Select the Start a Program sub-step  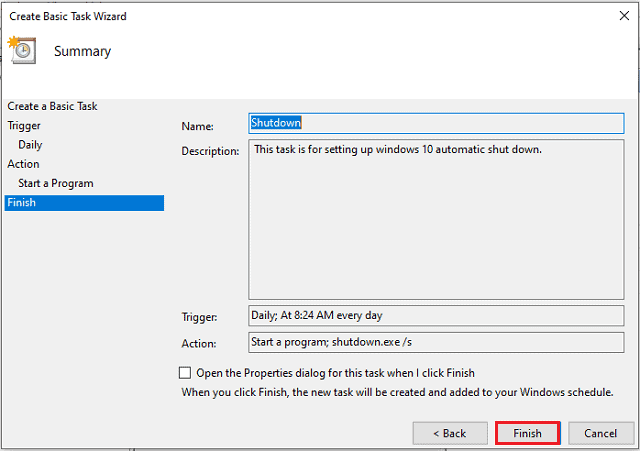pos(56,183)
